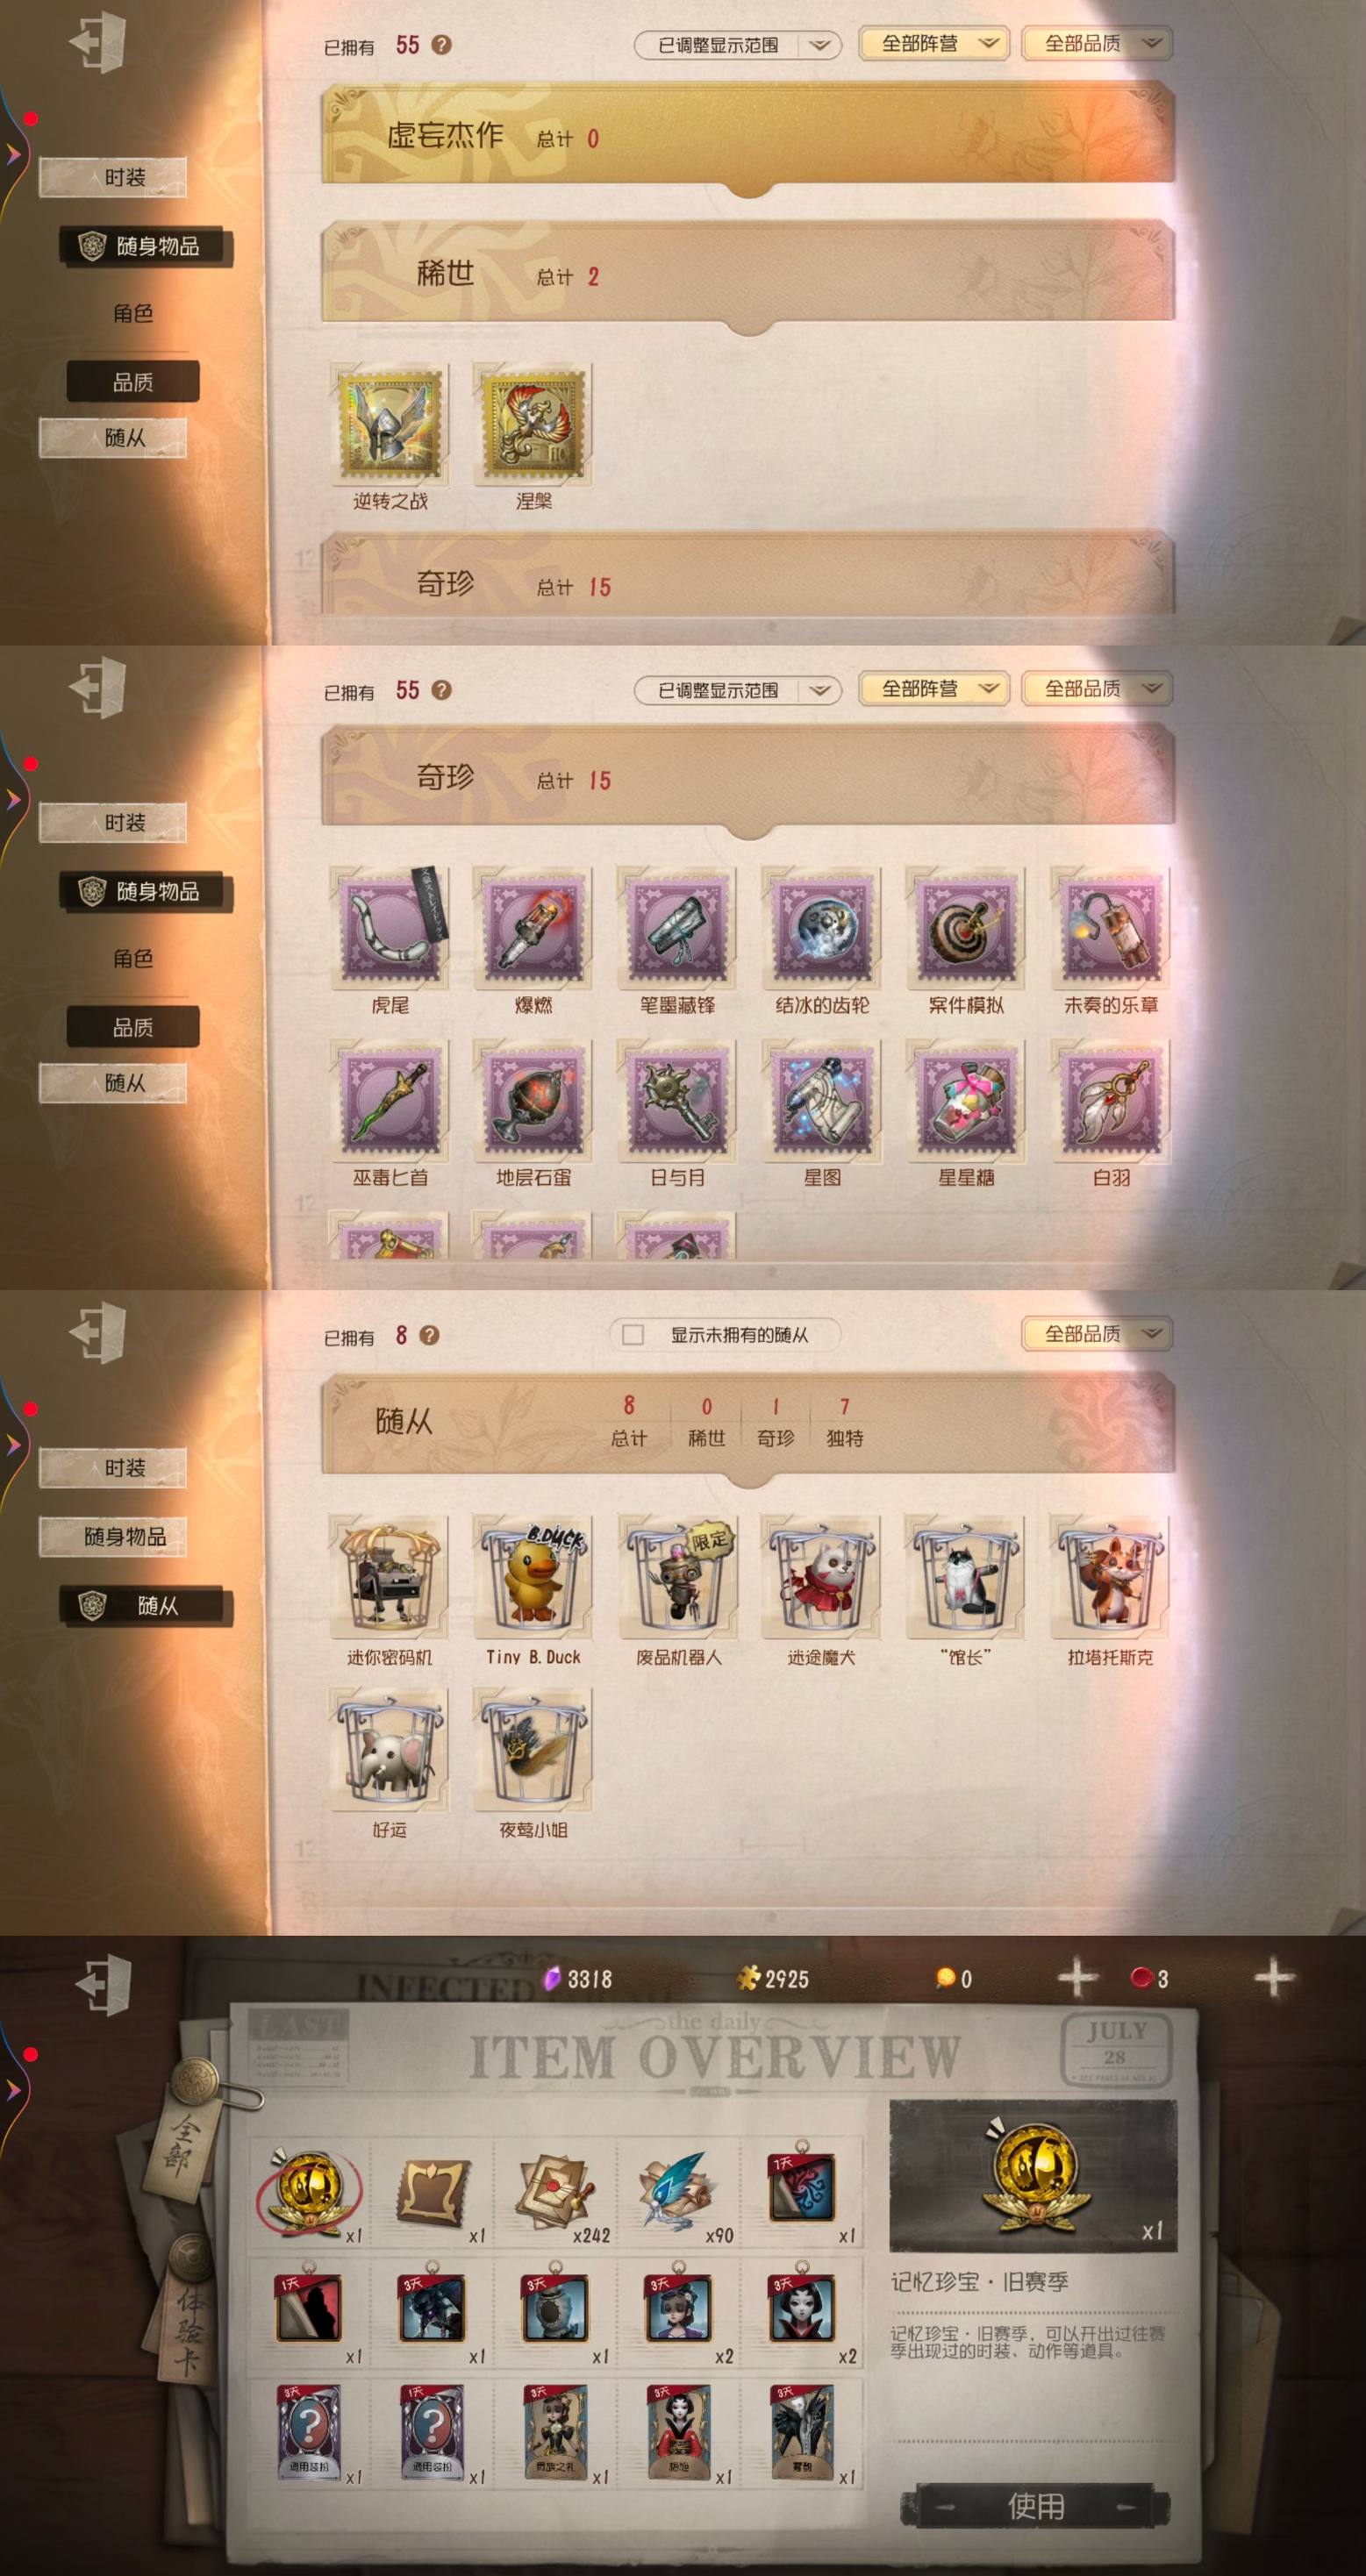Click the help icon beside owned count 8

click(x=429, y=1335)
